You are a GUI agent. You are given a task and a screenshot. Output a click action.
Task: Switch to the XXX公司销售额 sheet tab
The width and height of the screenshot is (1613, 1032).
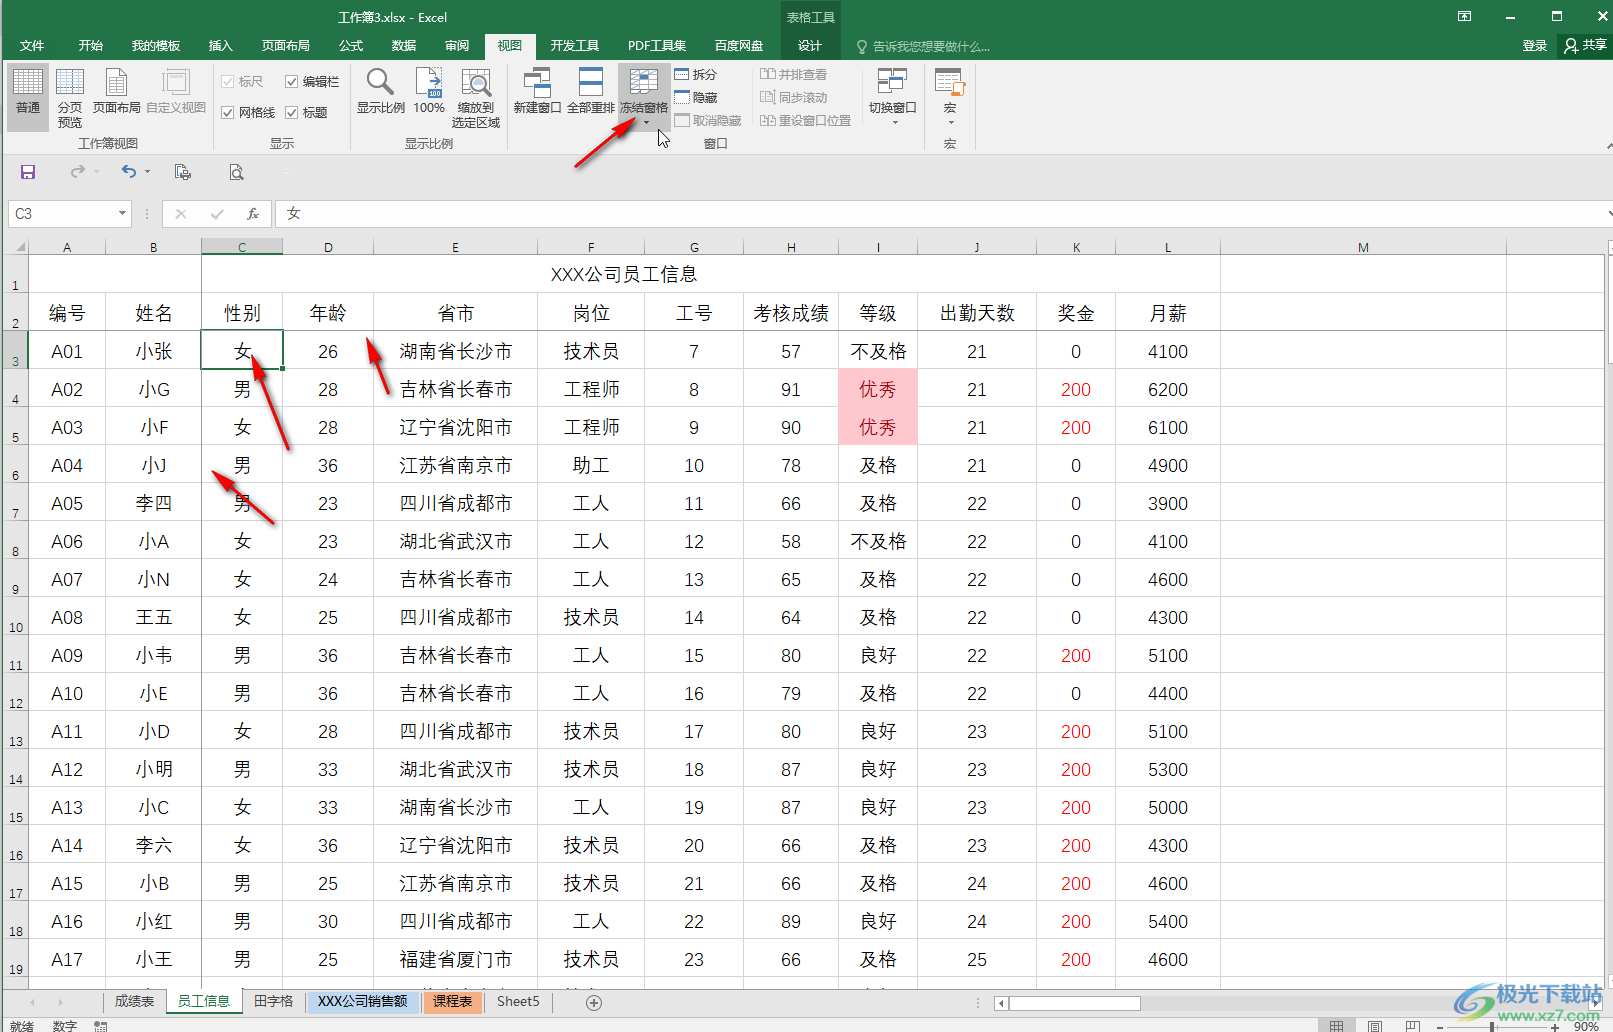(362, 1001)
